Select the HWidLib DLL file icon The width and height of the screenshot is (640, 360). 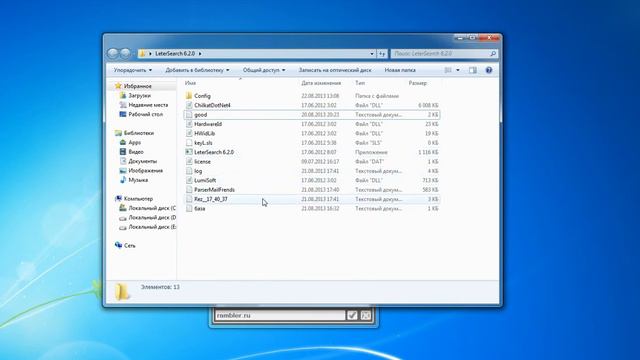pos(189,133)
